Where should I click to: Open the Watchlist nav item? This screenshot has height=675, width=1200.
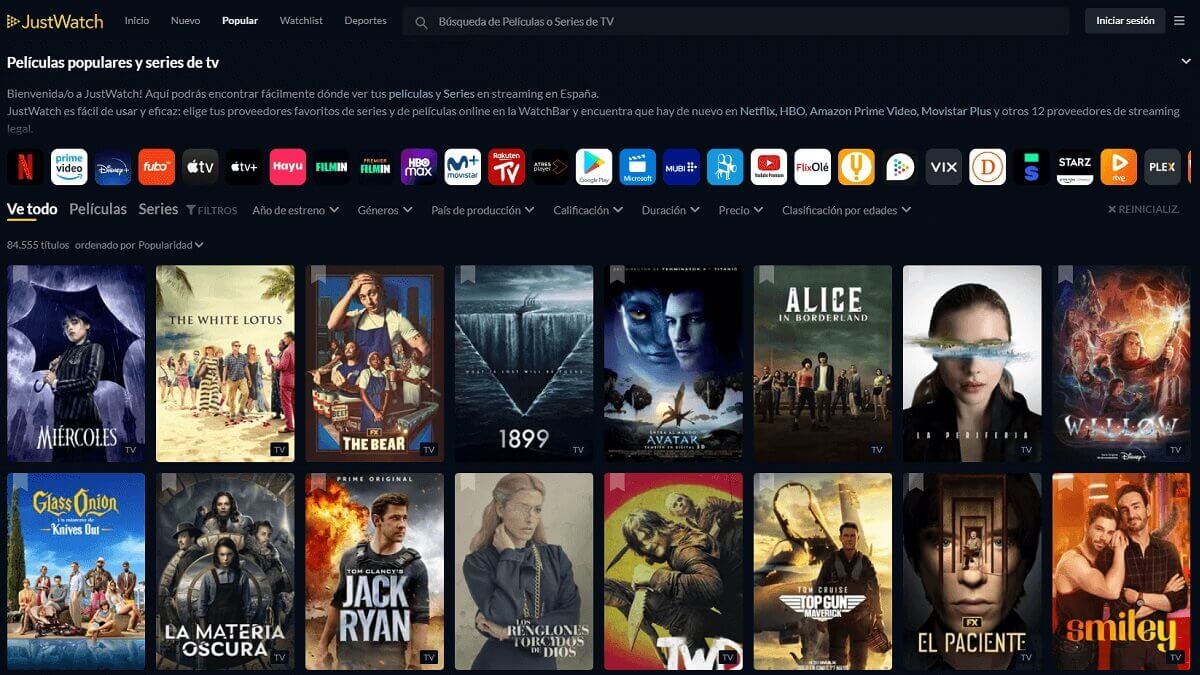[x=301, y=21]
